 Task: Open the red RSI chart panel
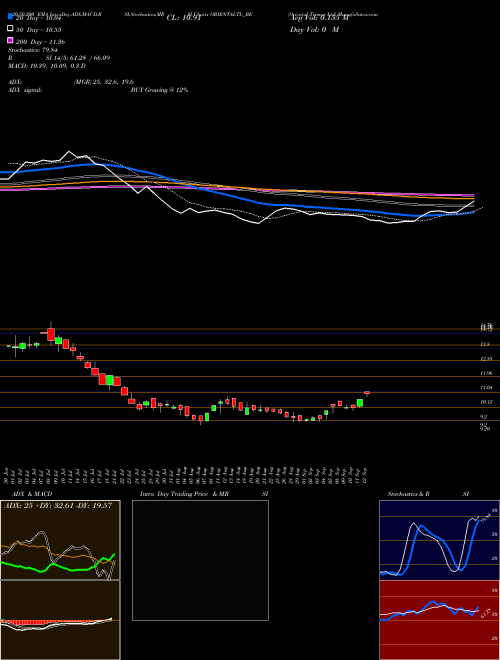[x=439, y=620]
